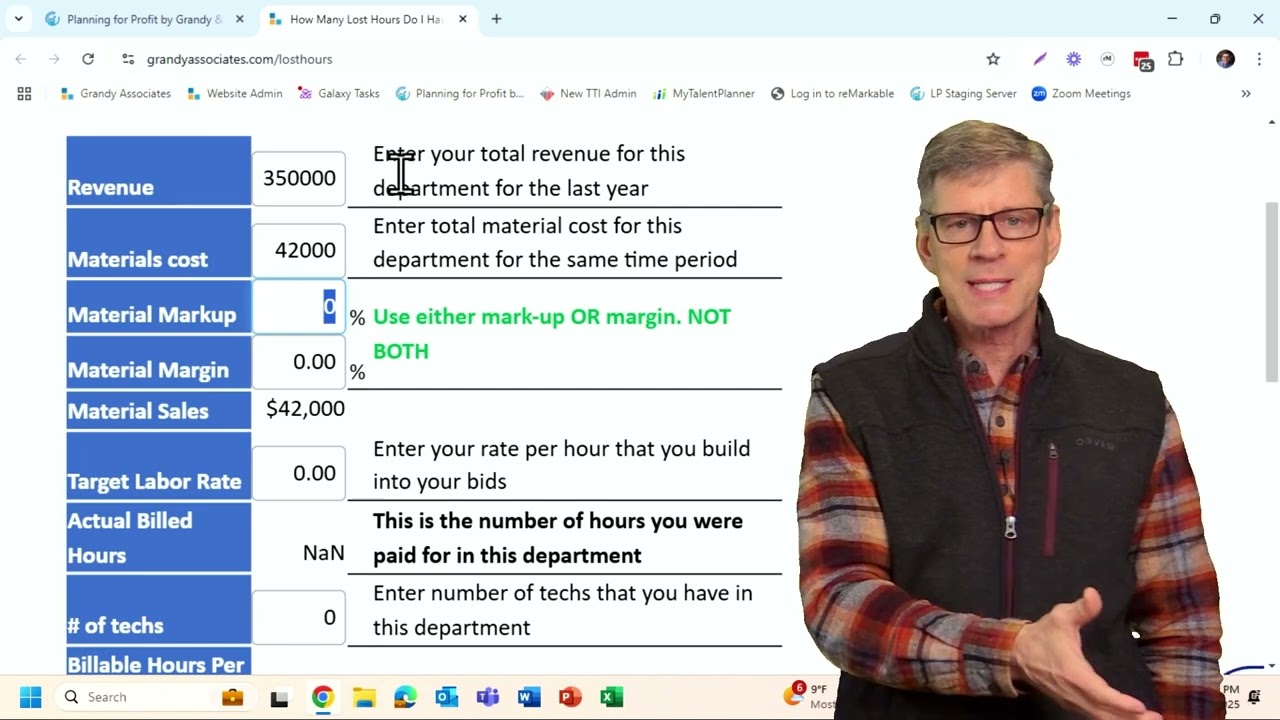This screenshot has width=1280, height=720.
Task: Open Microsoft Edge from taskbar
Action: [x=405, y=697]
